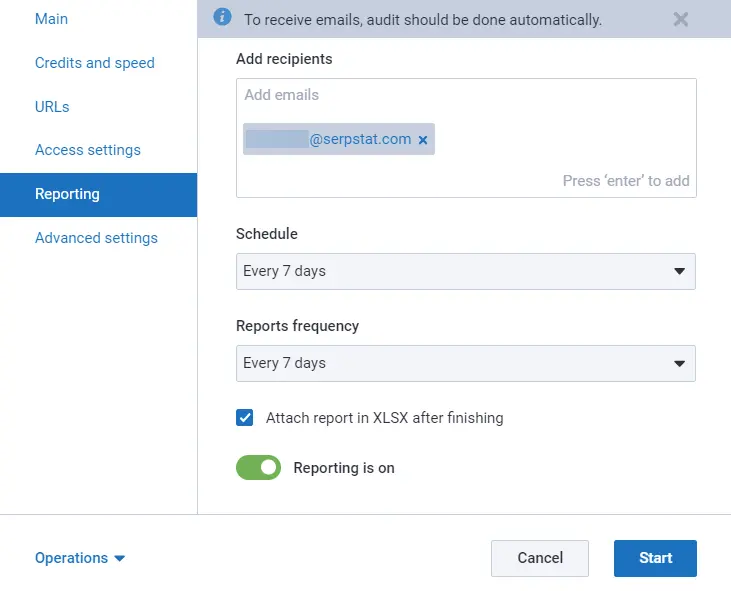Viewport: 731px width, 591px height.
Task: Turn off the Reporting toggle switch
Action: [x=258, y=468]
